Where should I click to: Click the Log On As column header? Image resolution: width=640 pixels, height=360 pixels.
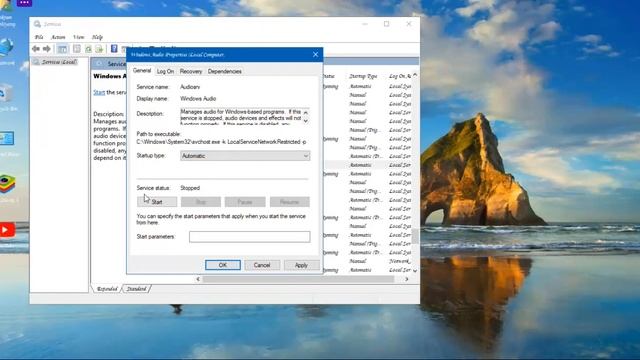pyautogui.click(x=400, y=76)
